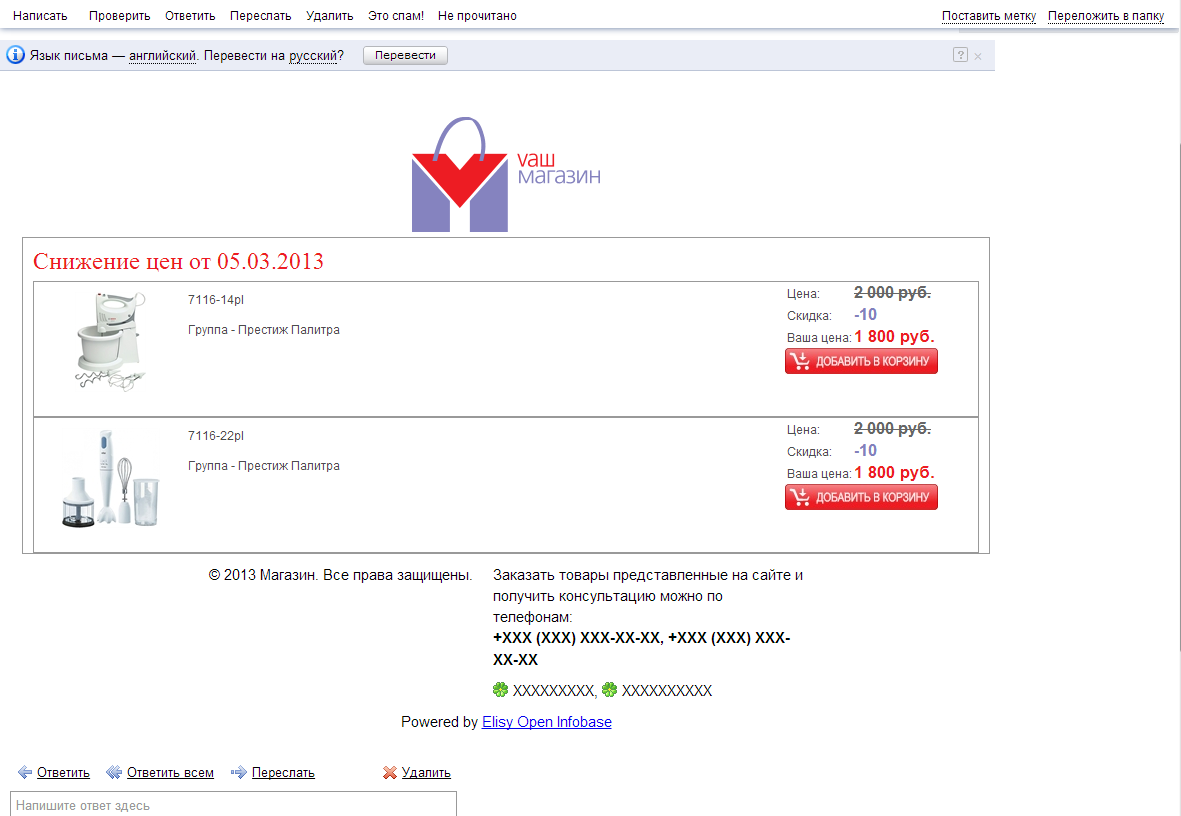Select Написать in the top toolbar

[x=40, y=16]
